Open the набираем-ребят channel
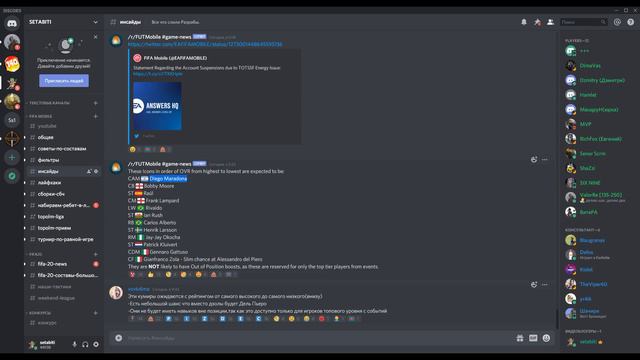 tap(64, 205)
